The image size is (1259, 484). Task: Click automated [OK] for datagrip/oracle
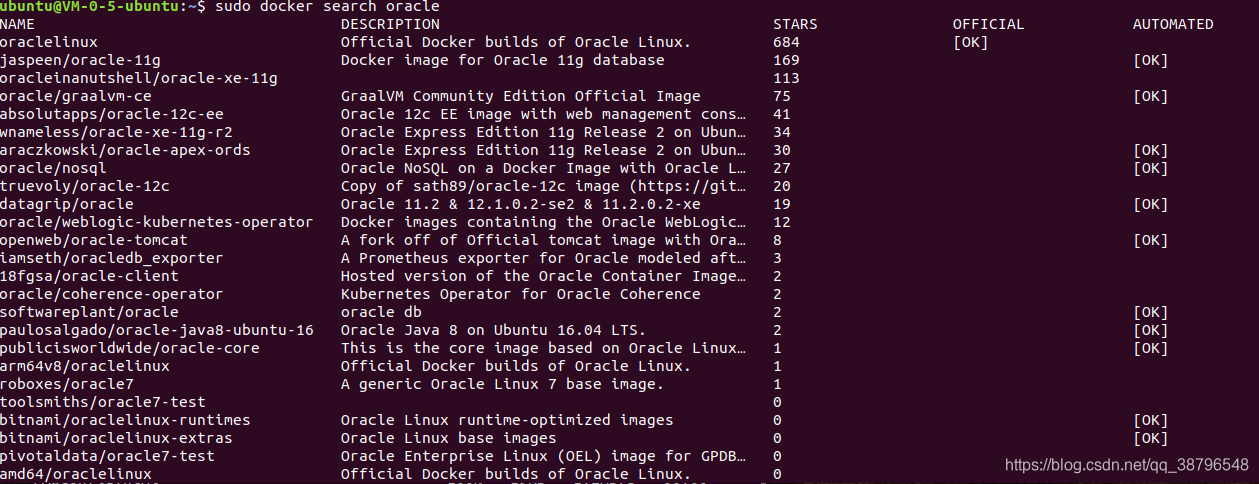click(x=1151, y=204)
